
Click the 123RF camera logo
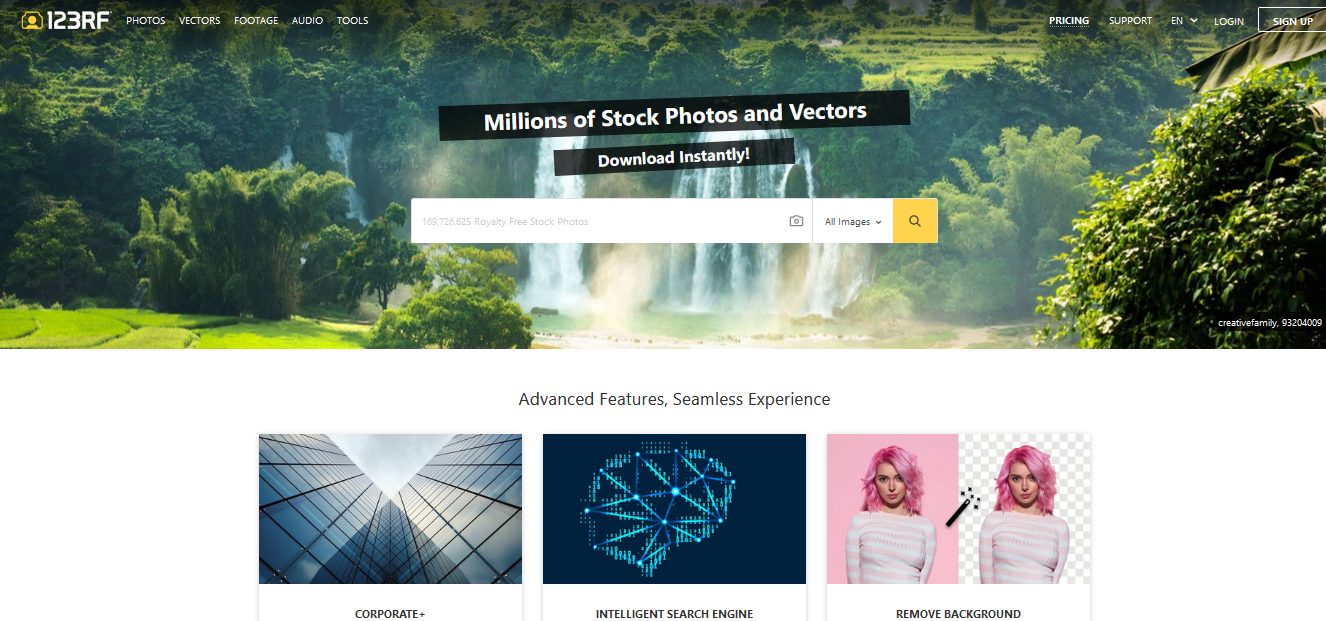tap(65, 20)
